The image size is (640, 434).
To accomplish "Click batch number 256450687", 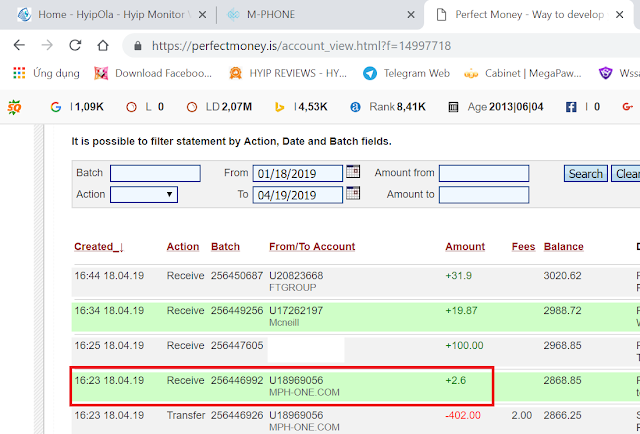I will pos(237,276).
